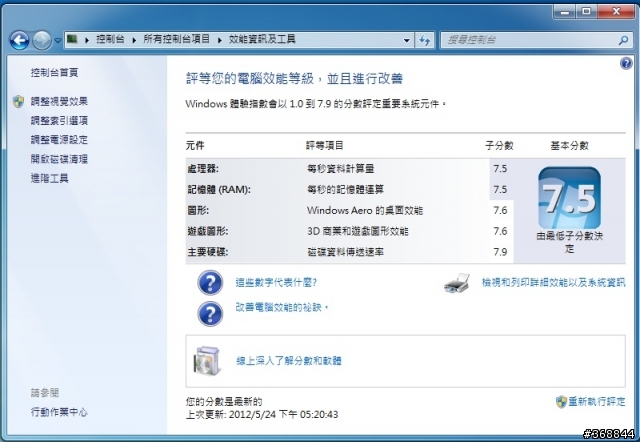Minimize the window
This screenshot has height=442, width=640.
[565, 12]
